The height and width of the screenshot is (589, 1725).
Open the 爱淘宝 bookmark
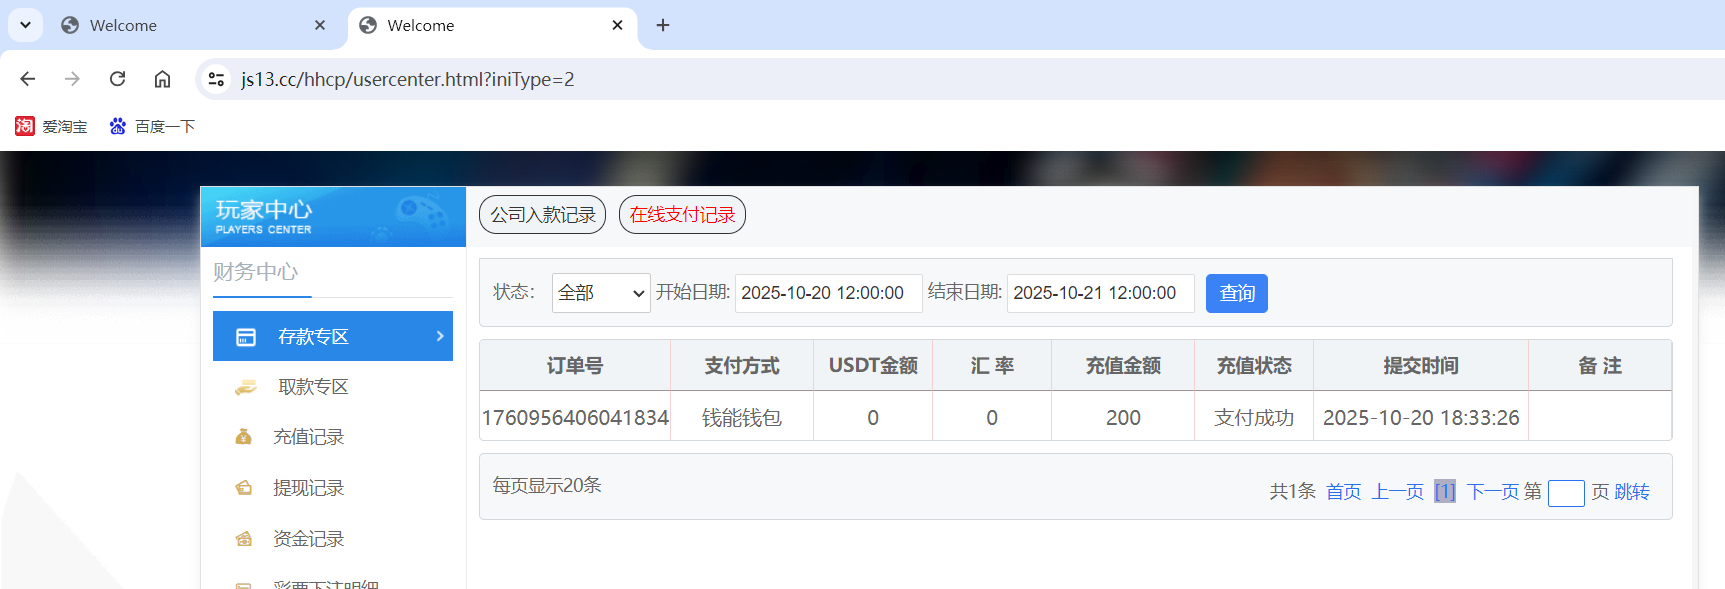(51, 126)
